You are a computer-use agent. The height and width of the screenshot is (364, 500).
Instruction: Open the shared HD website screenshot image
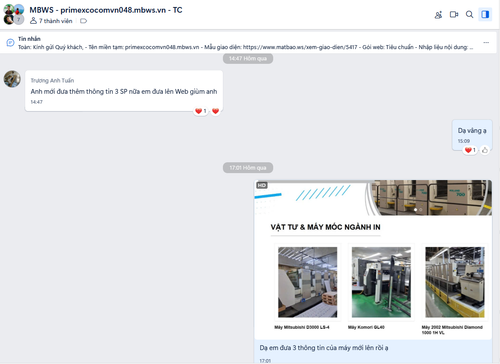[373, 260]
